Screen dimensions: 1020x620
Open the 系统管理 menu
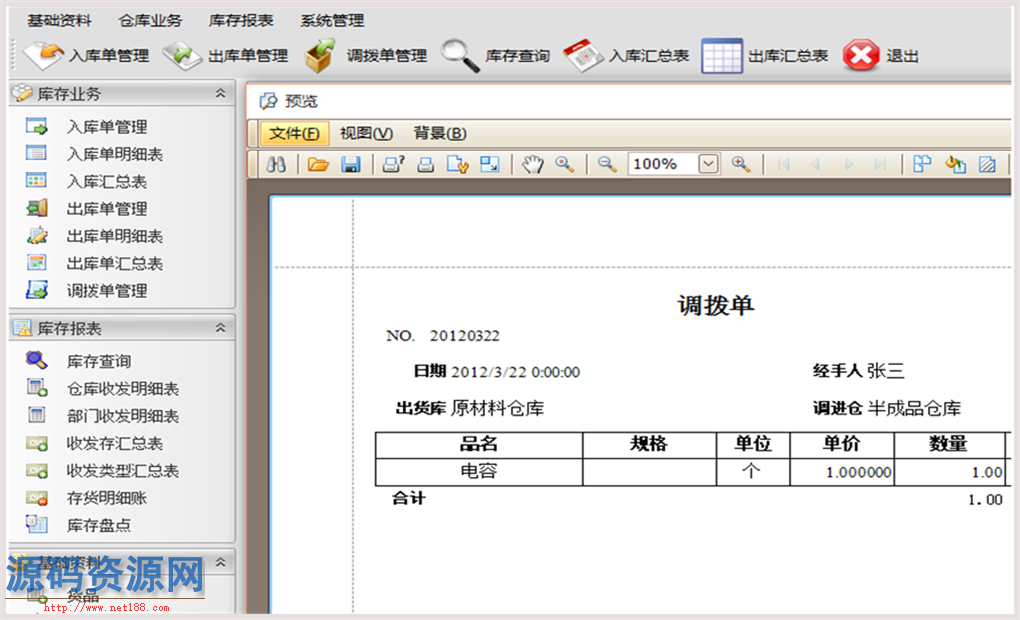332,20
